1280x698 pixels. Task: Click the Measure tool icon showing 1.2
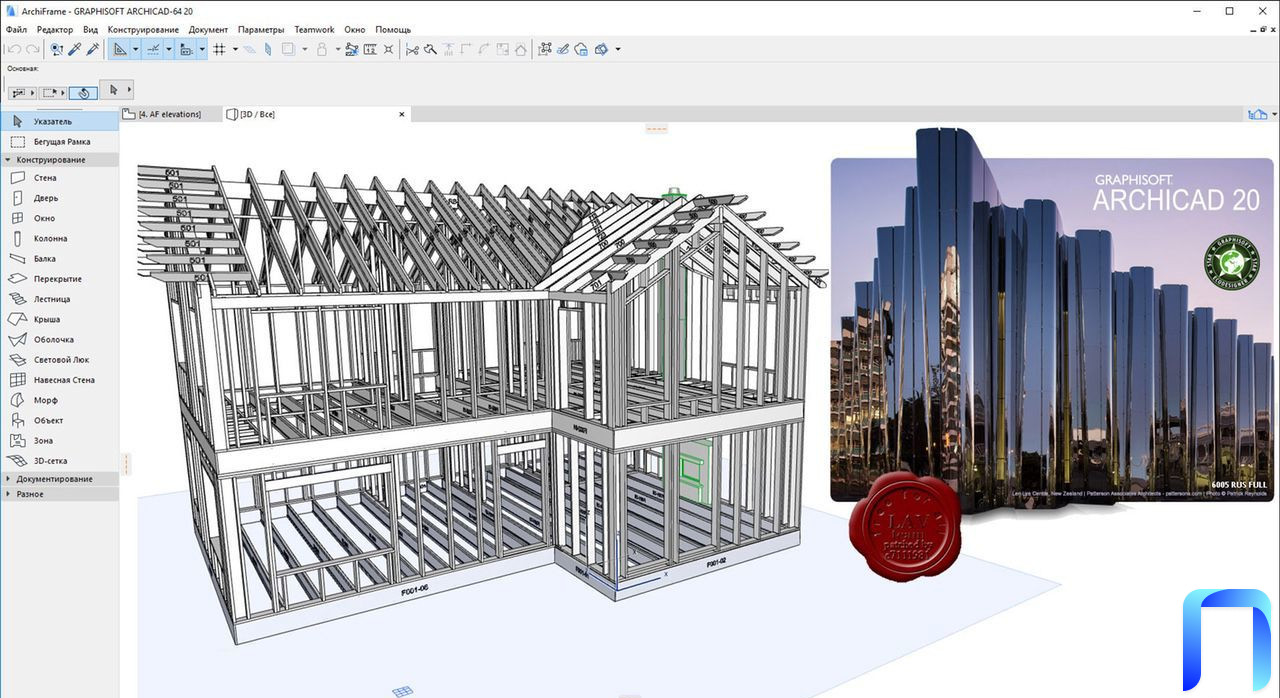click(369, 49)
